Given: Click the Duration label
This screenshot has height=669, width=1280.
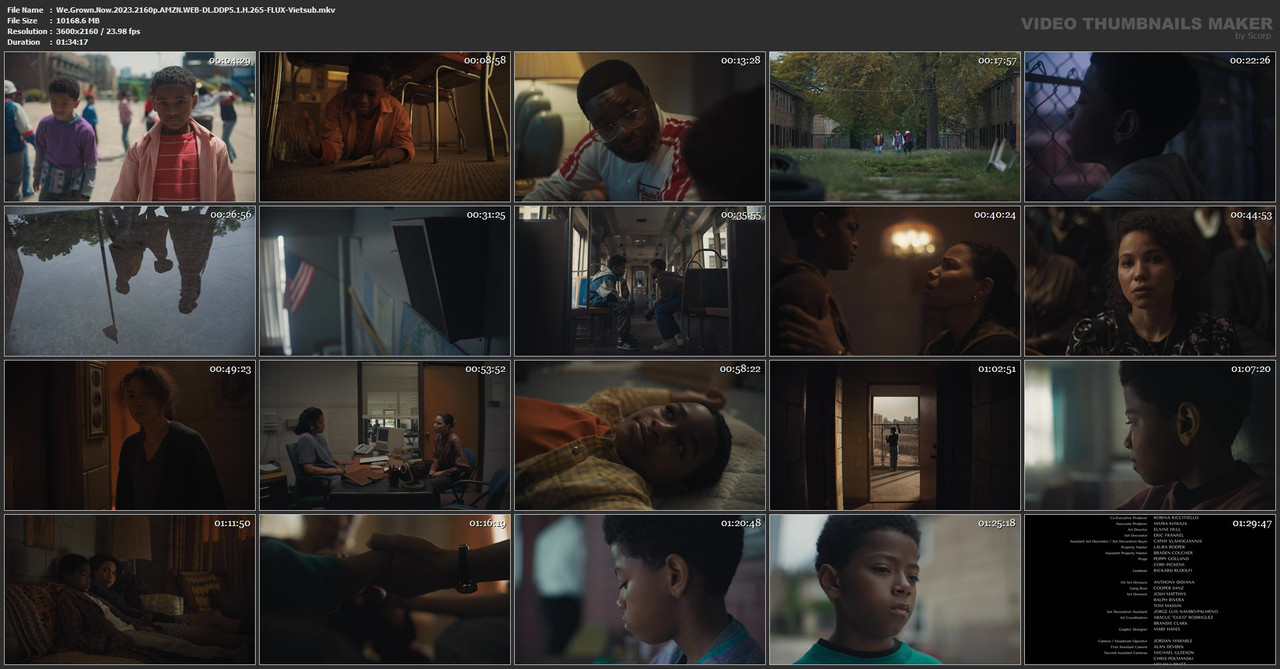Looking at the screenshot, I should pyautogui.click(x=24, y=43).
